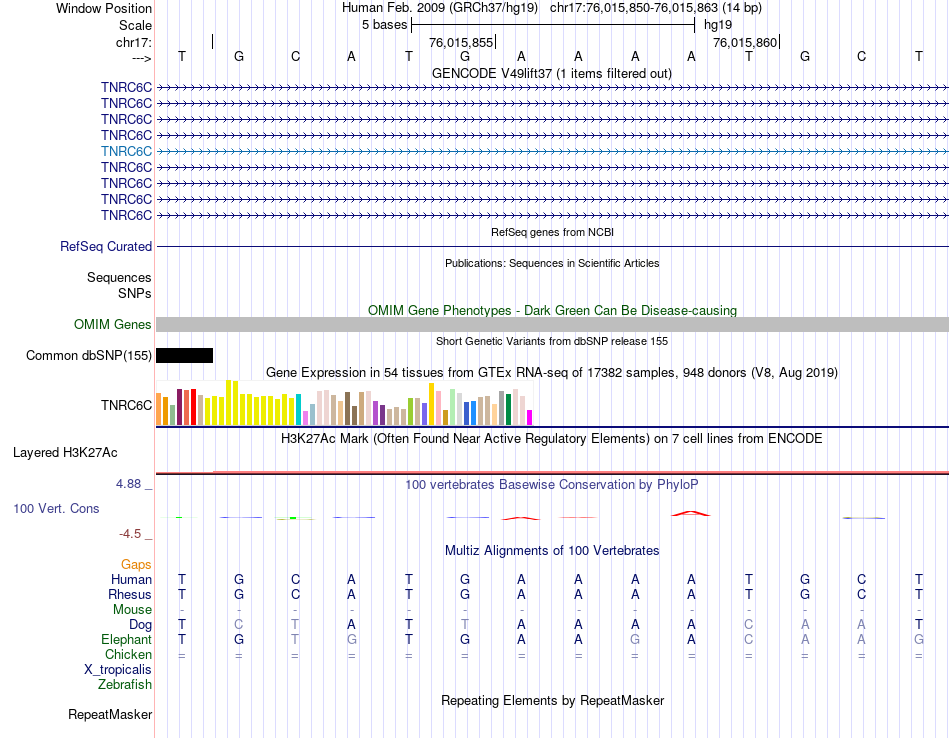Click the ---> sequence direction label

[141, 58]
